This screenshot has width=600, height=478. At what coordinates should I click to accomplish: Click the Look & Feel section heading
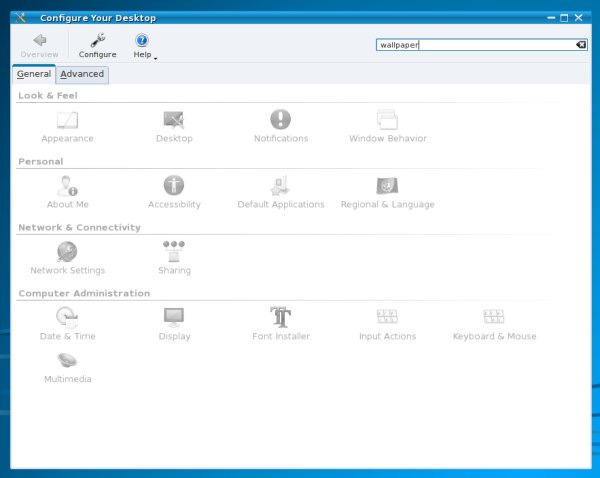point(48,96)
